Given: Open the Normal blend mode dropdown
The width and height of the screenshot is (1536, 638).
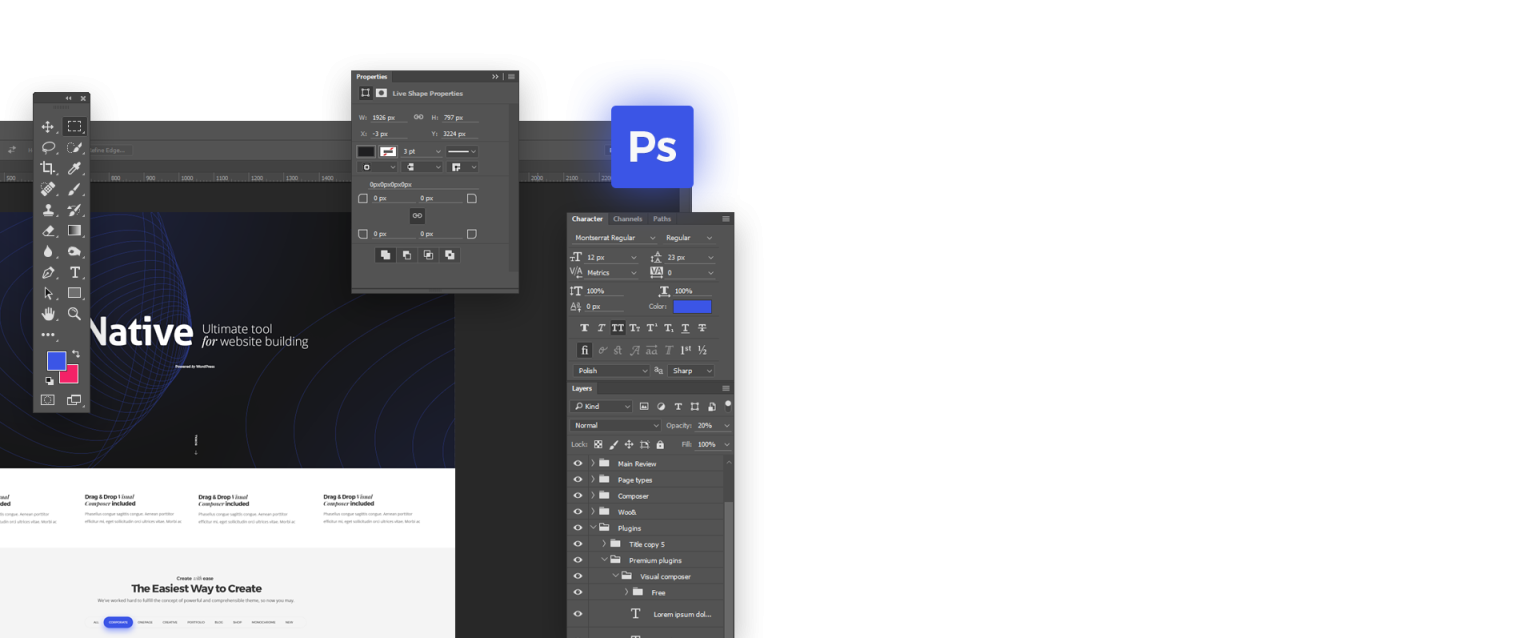Looking at the screenshot, I should [615, 426].
